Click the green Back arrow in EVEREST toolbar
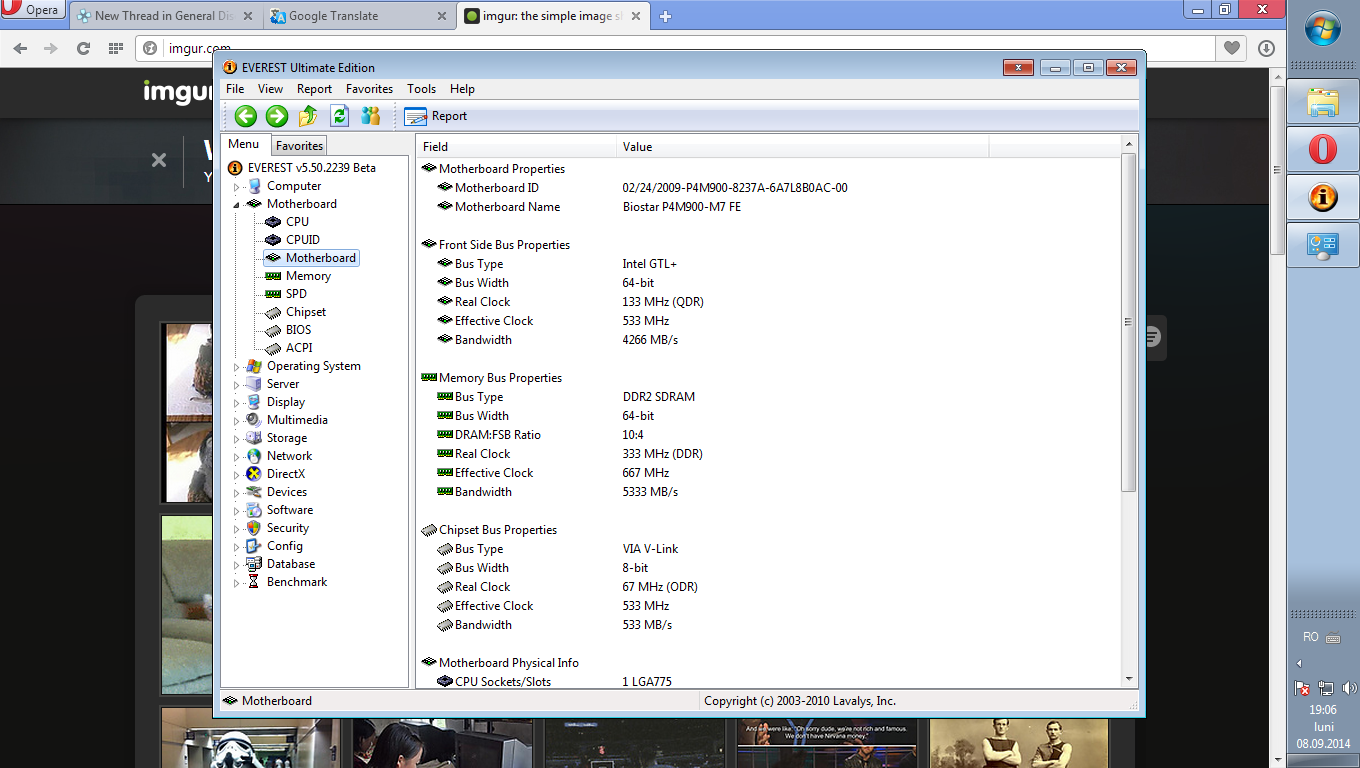This screenshot has height=768, width=1360. point(246,116)
